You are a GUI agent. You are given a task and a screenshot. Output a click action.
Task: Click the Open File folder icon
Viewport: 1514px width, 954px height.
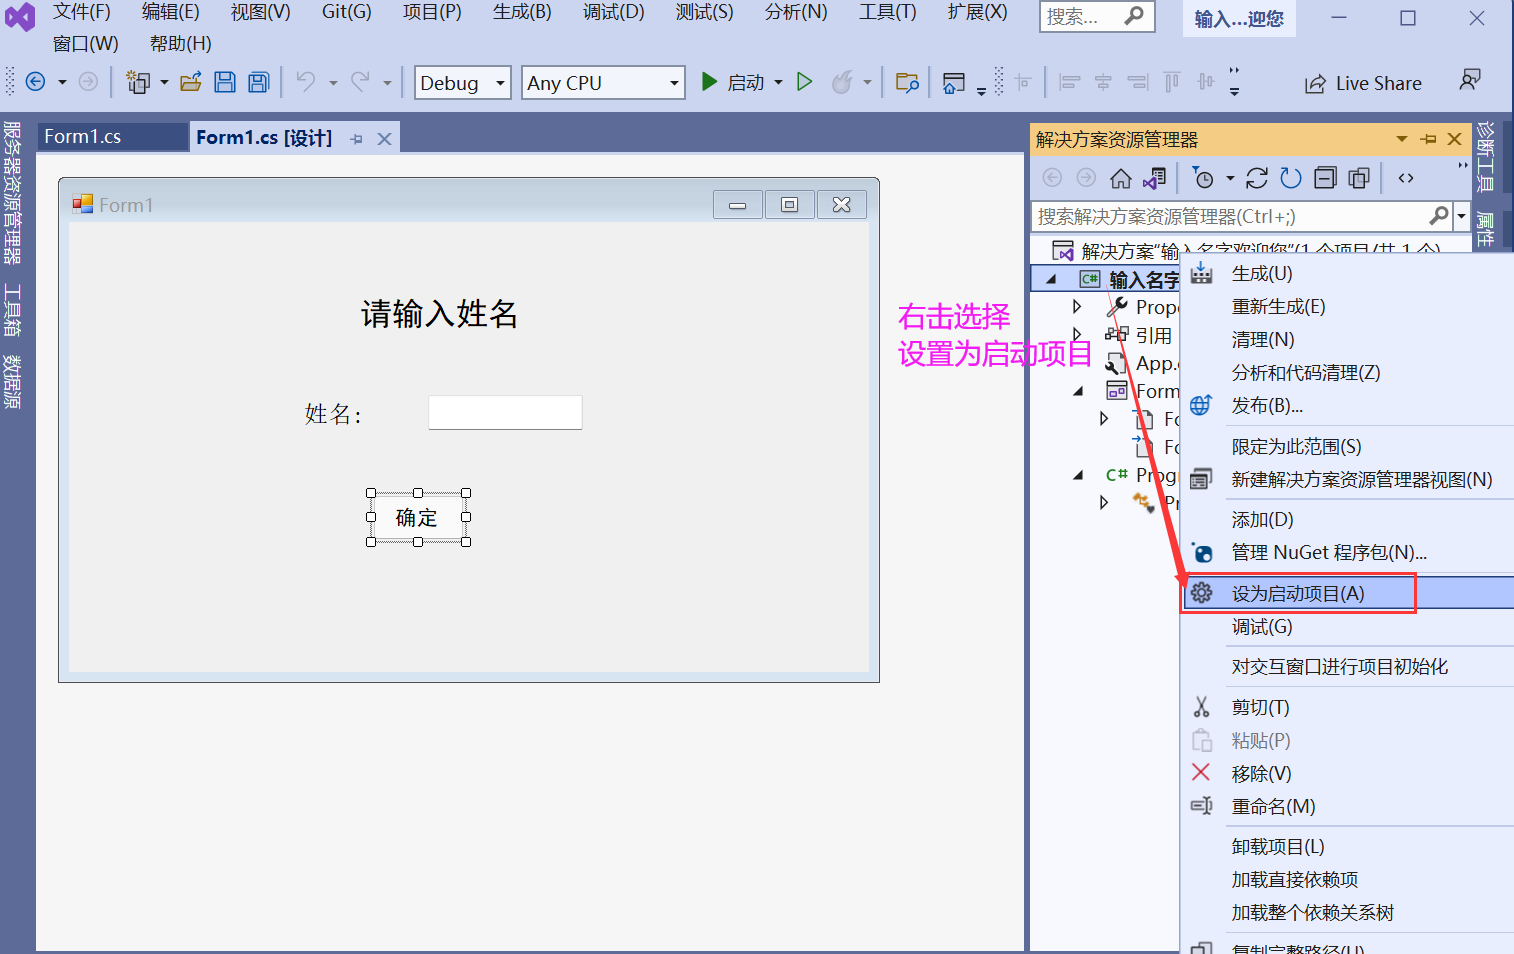click(x=191, y=83)
